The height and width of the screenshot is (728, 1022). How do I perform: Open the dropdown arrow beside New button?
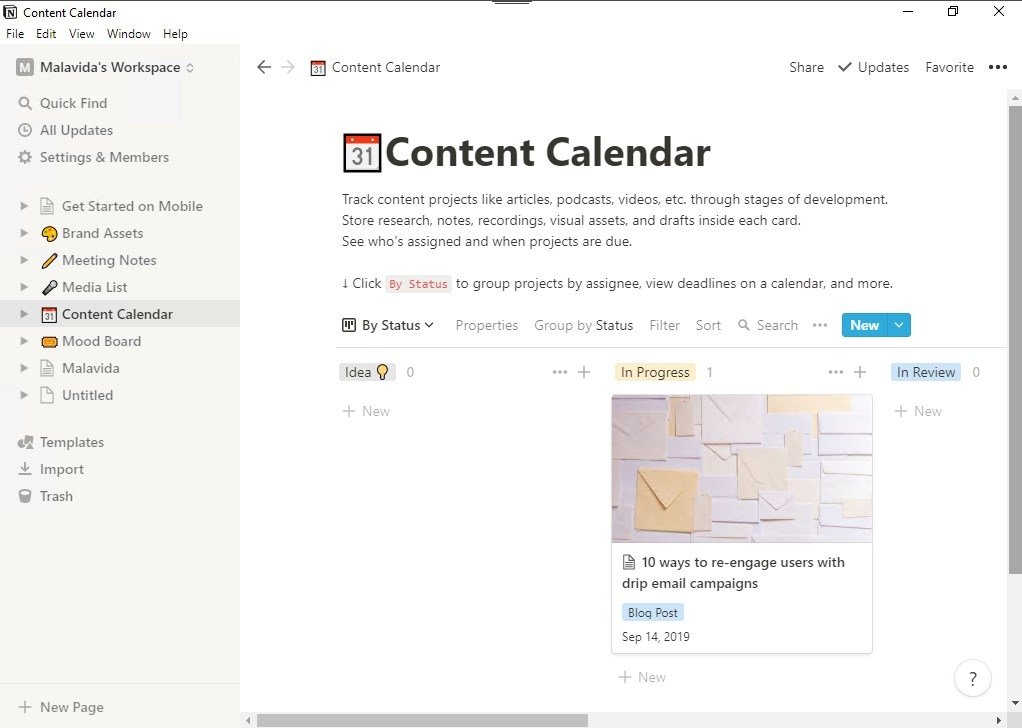[x=899, y=325]
